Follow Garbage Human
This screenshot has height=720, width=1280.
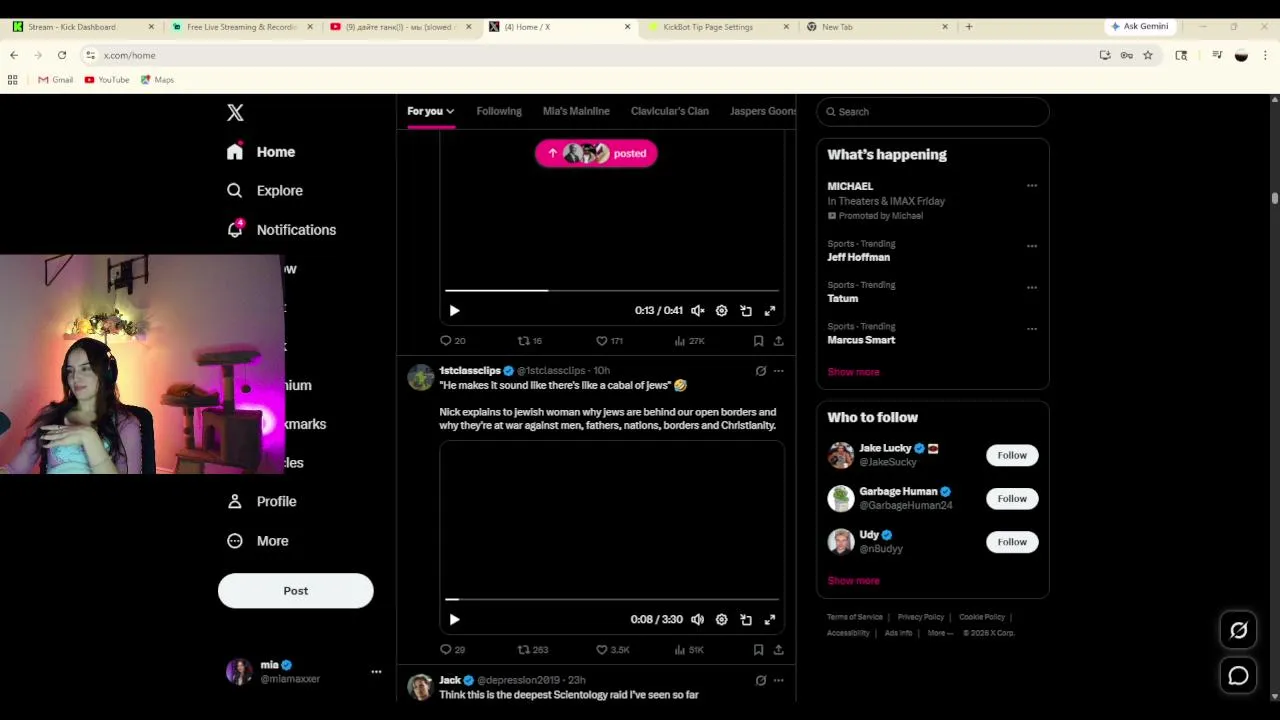pos(1012,499)
